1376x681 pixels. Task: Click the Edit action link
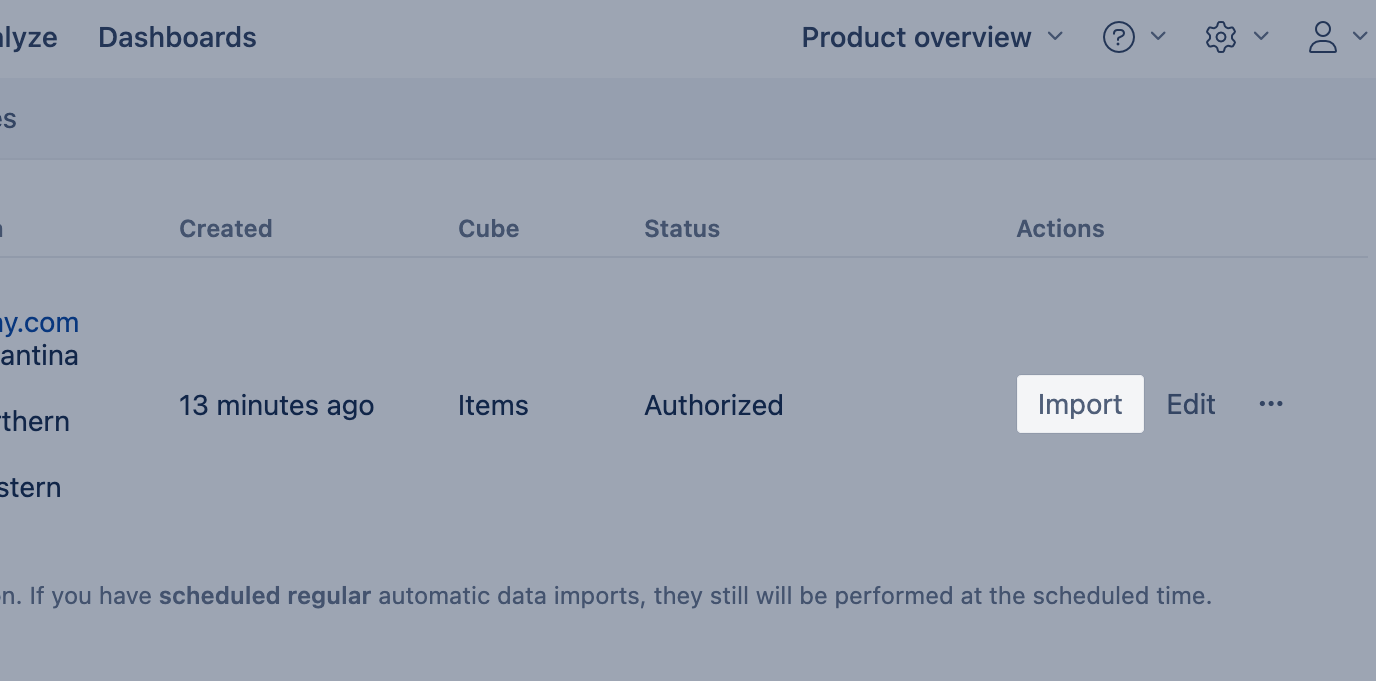click(x=1191, y=404)
